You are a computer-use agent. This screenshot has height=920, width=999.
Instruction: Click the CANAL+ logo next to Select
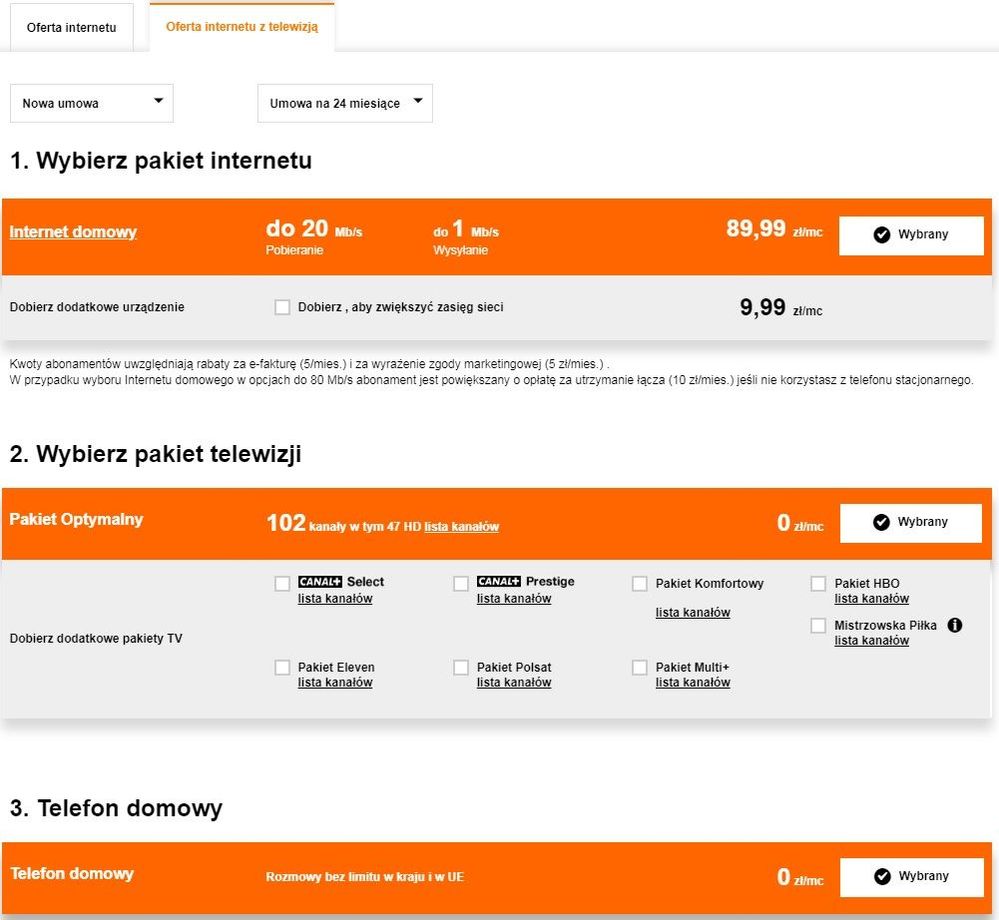[320, 582]
